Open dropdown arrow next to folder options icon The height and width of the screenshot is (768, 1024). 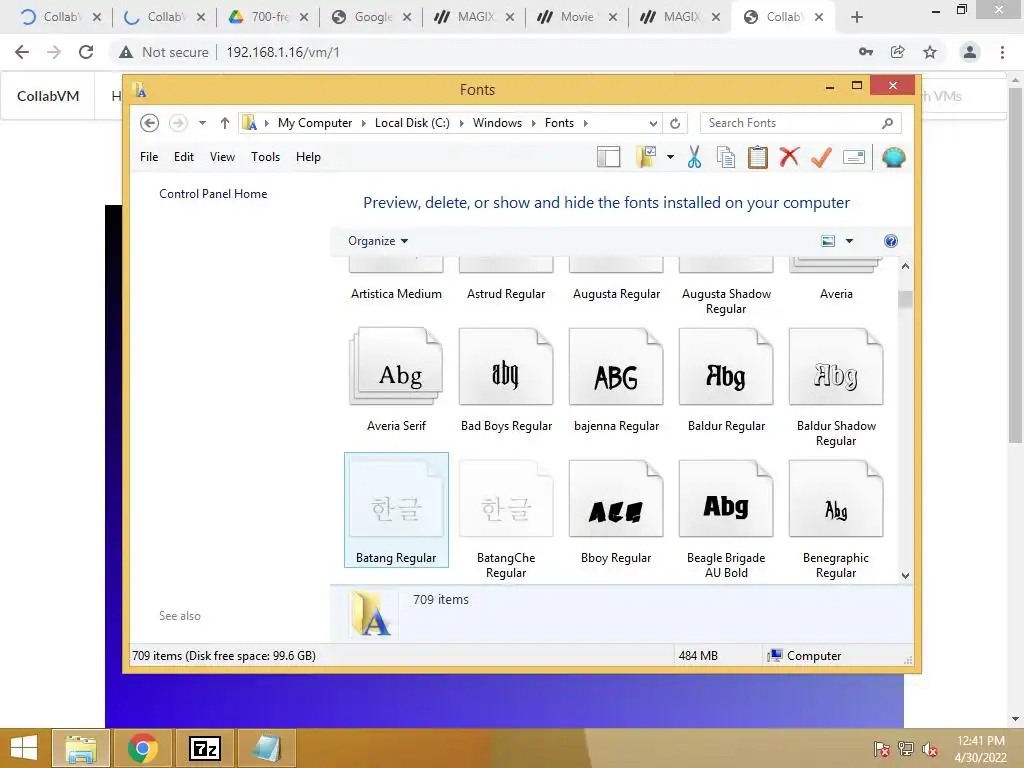[x=670, y=157]
